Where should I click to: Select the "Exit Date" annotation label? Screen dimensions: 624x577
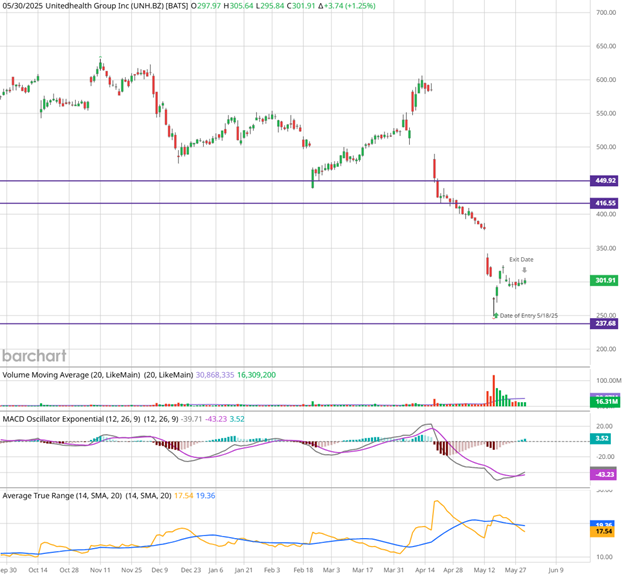(x=521, y=259)
